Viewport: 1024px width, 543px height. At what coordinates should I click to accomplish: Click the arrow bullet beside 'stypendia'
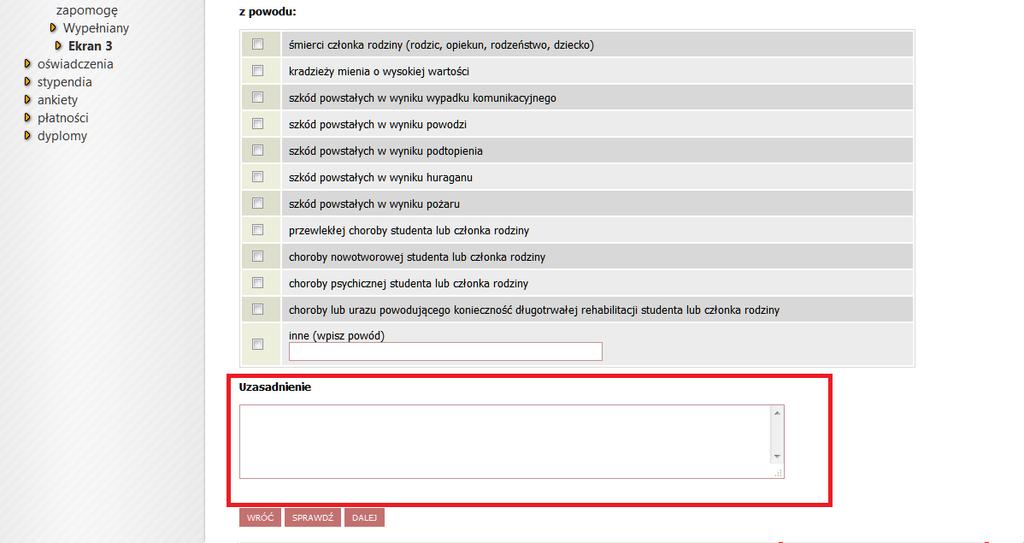coord(27,82)
